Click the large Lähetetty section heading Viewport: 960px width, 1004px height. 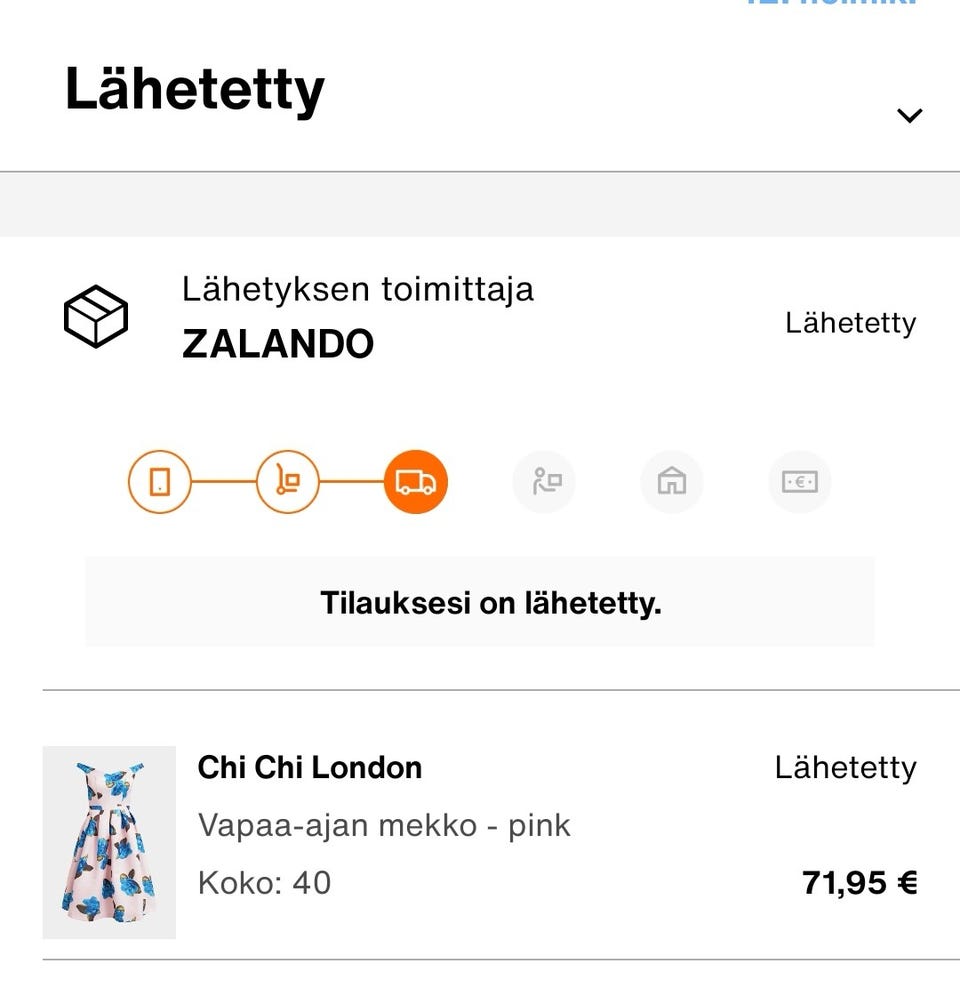pyautogui.click(x=195, y=90)
